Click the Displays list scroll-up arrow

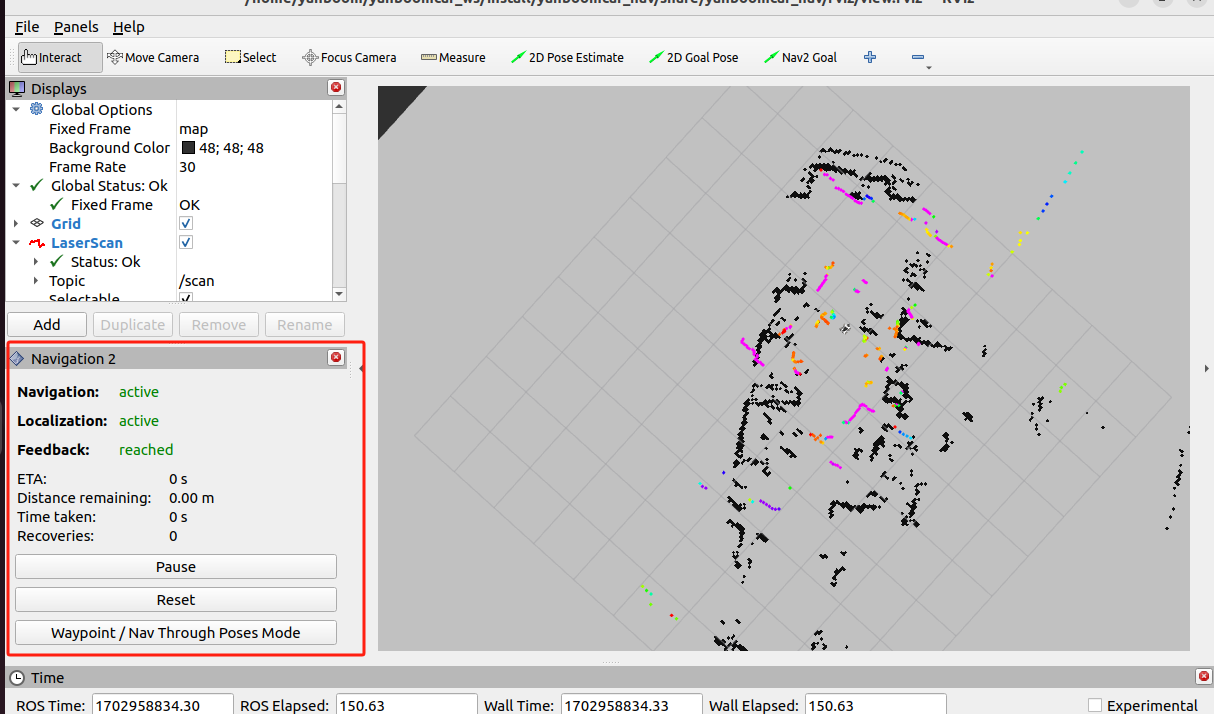tap(339, 105)
